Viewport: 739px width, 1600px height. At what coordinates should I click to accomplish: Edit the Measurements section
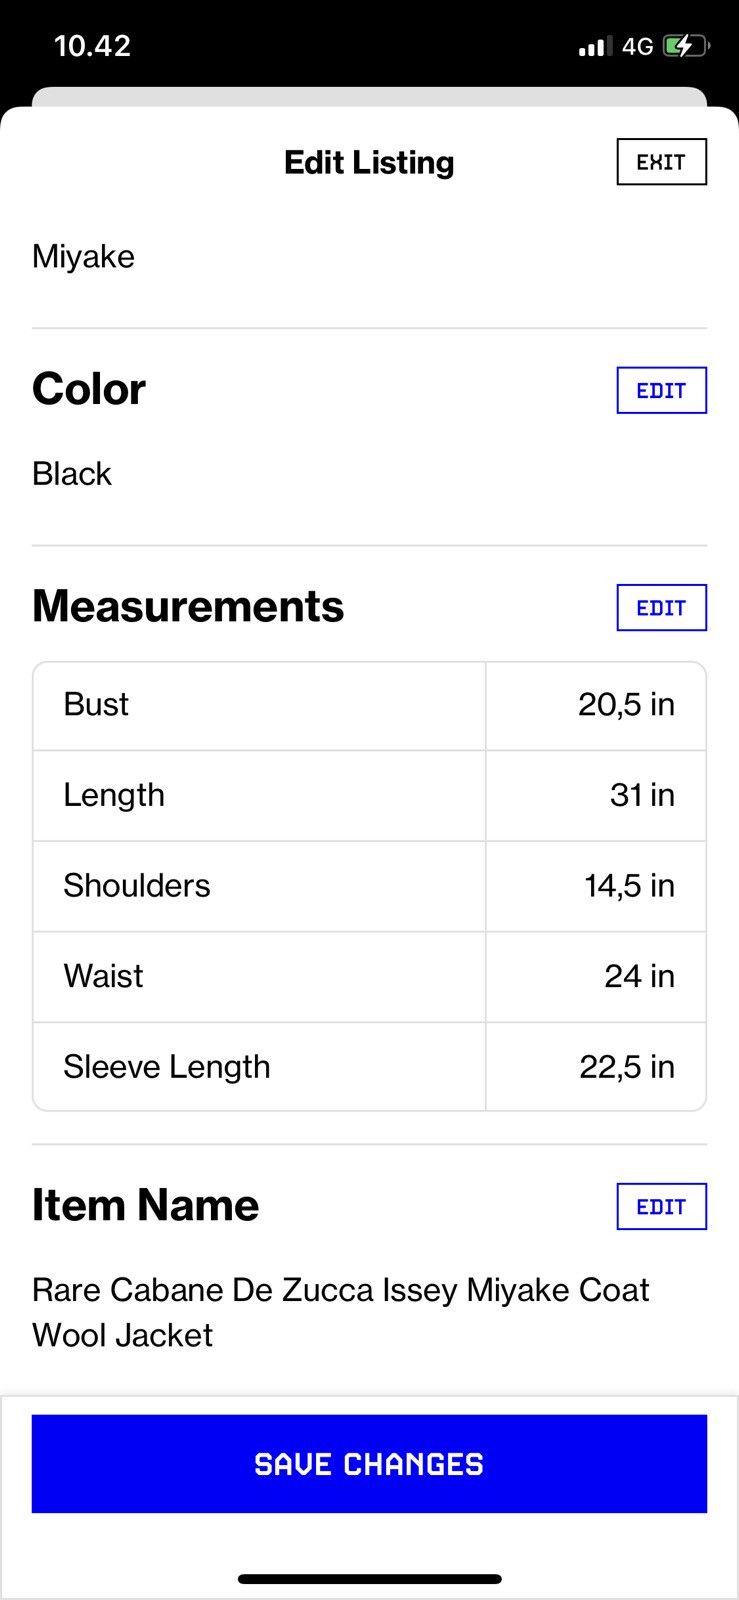661,608
